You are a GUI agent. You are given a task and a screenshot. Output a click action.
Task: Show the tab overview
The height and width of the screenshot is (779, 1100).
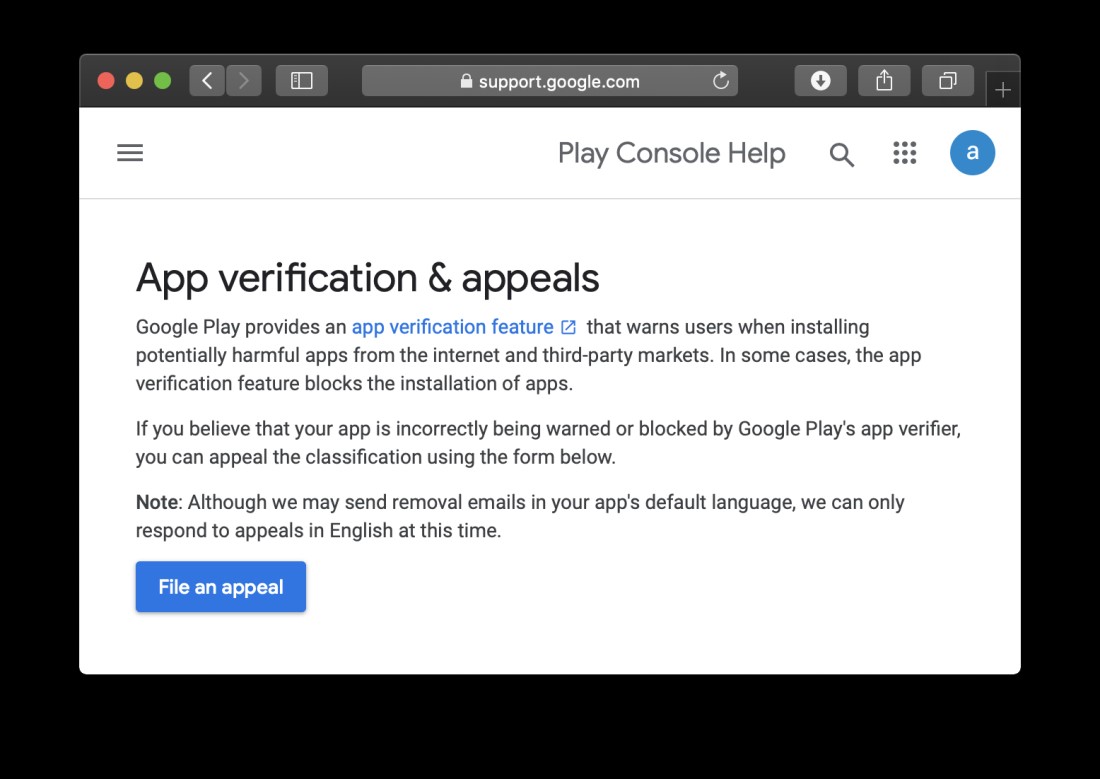coord(947,81)
